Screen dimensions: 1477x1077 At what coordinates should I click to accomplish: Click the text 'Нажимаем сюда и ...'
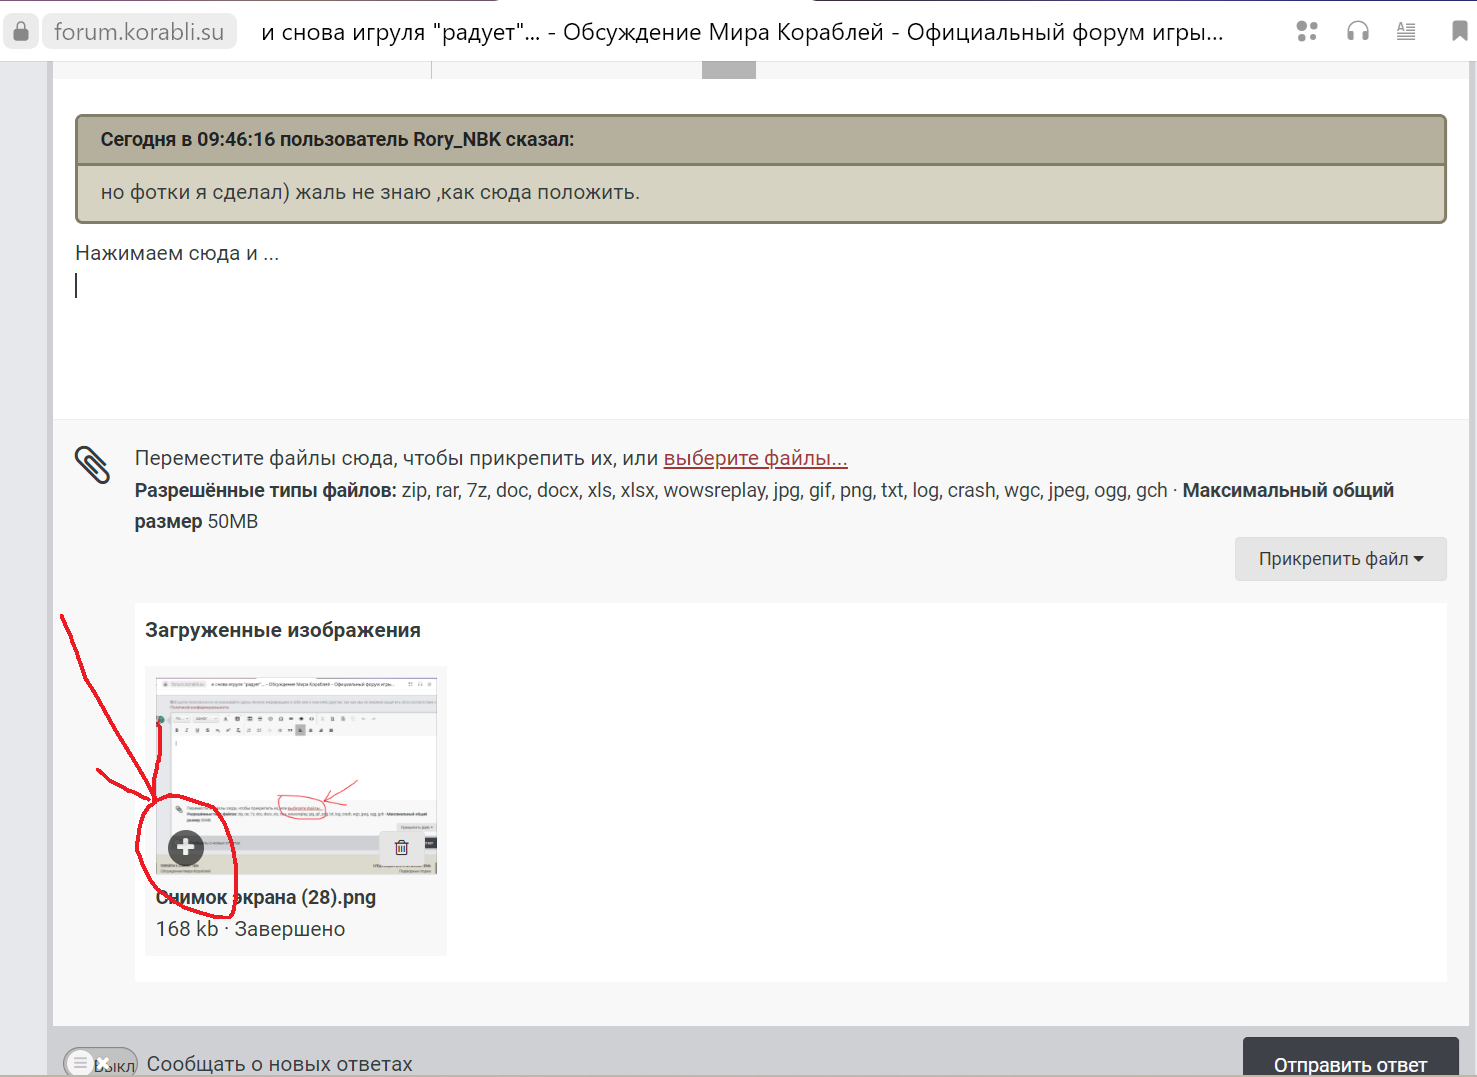coord(177,253)
